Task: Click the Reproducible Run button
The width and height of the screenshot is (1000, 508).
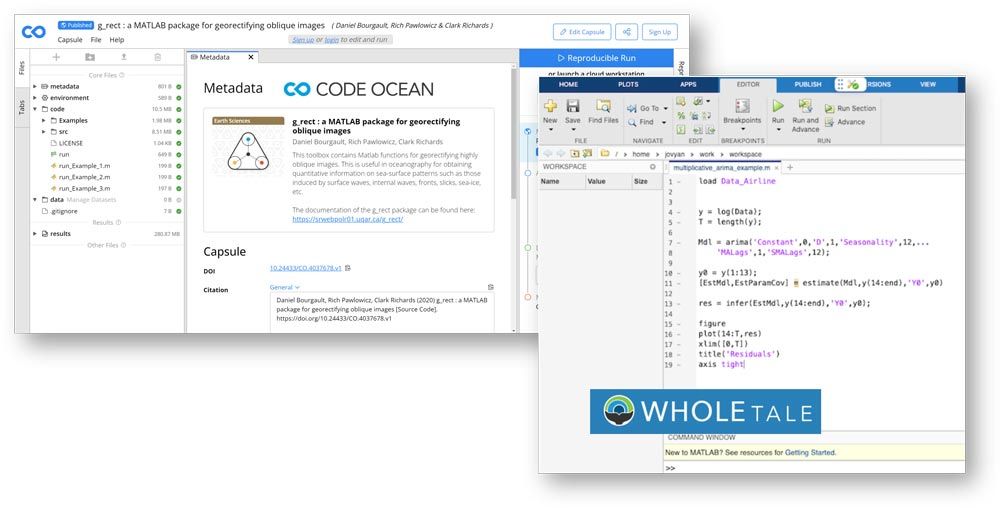Action: 596,59
